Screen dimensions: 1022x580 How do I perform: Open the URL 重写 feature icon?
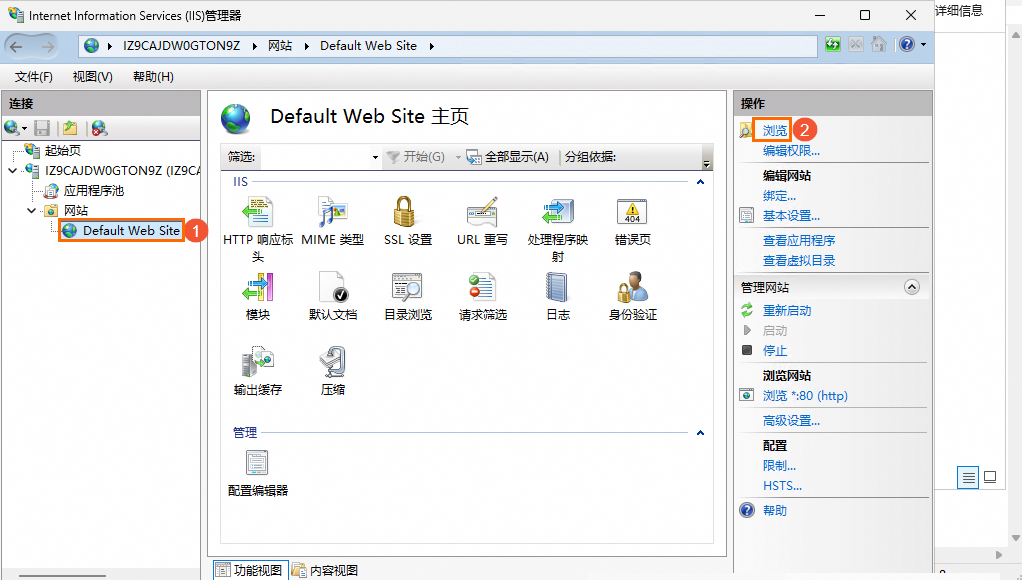(482, 212)
